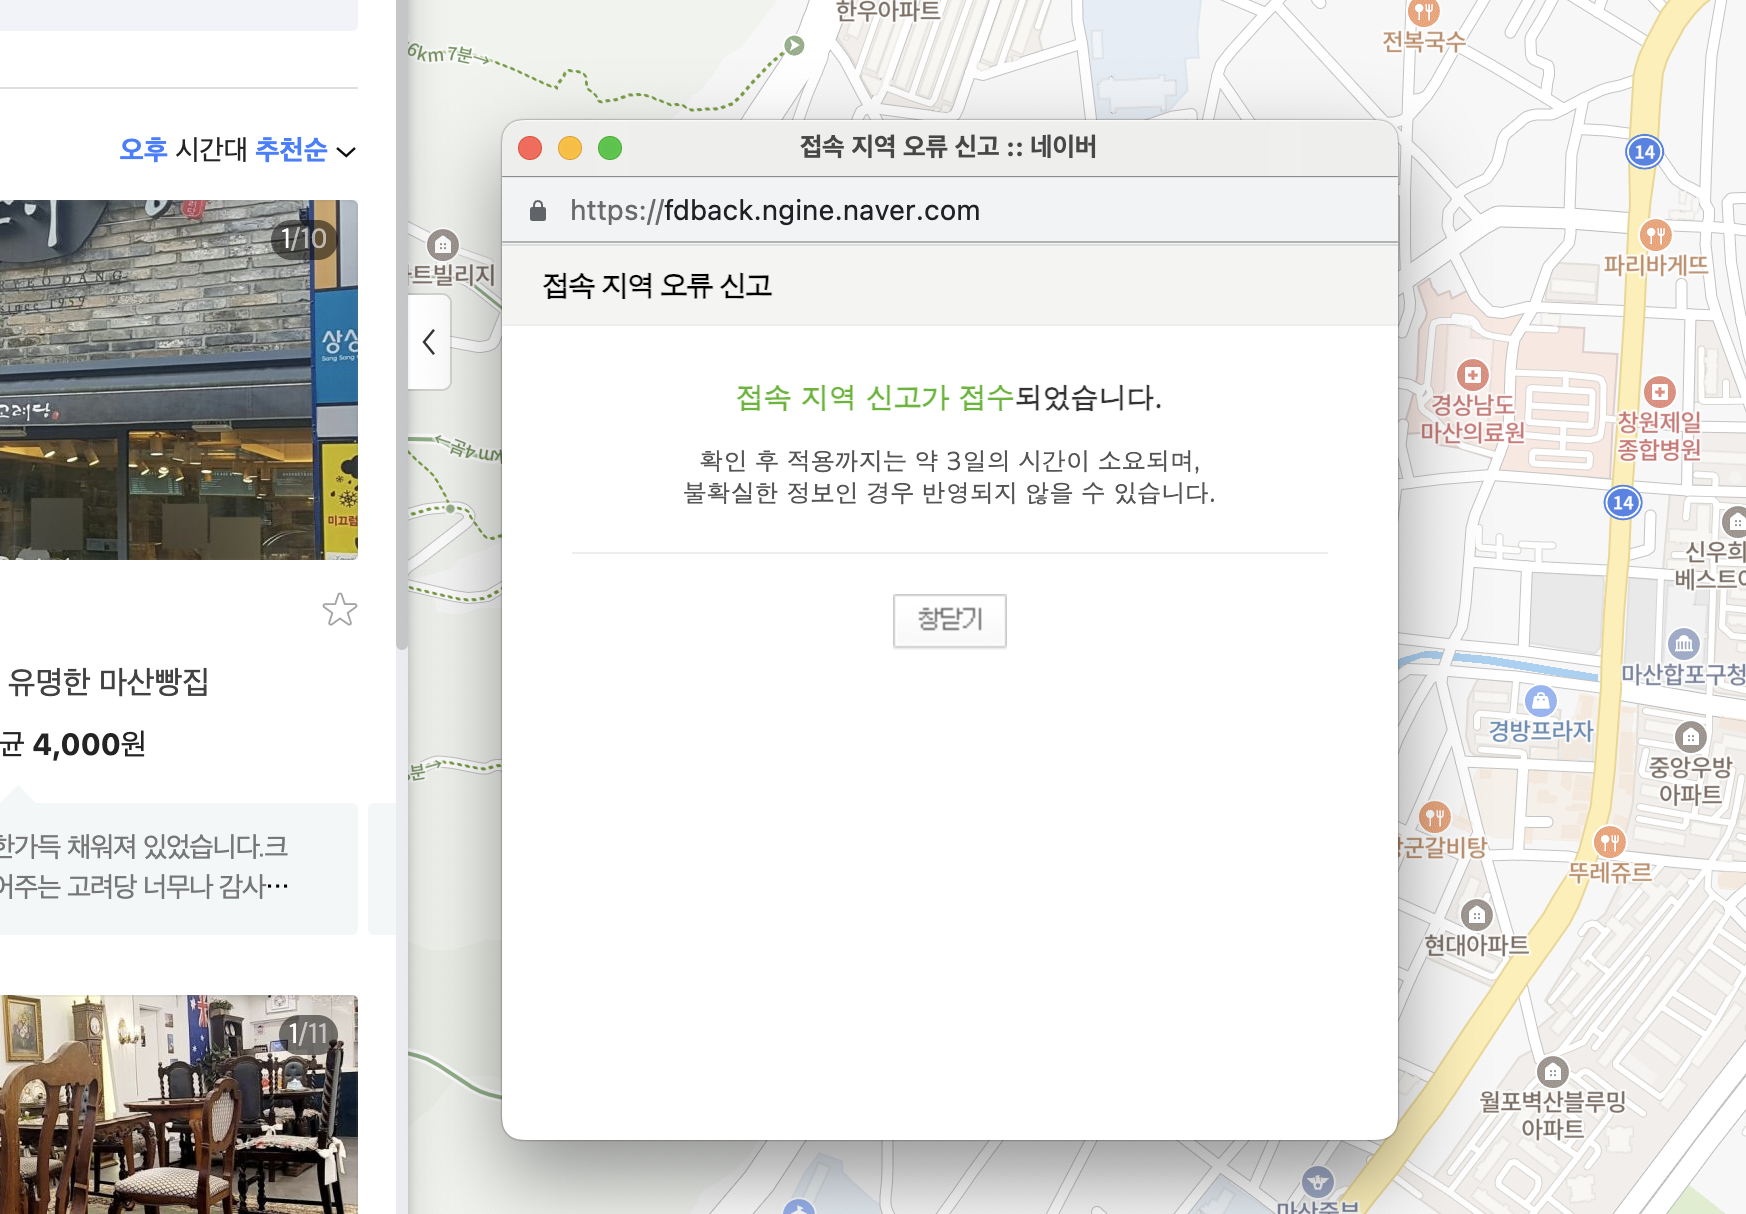Viewport: 1746px width, 1214px height.
Task: Maximize the feedback popup with green button
Action: [610, 148]
